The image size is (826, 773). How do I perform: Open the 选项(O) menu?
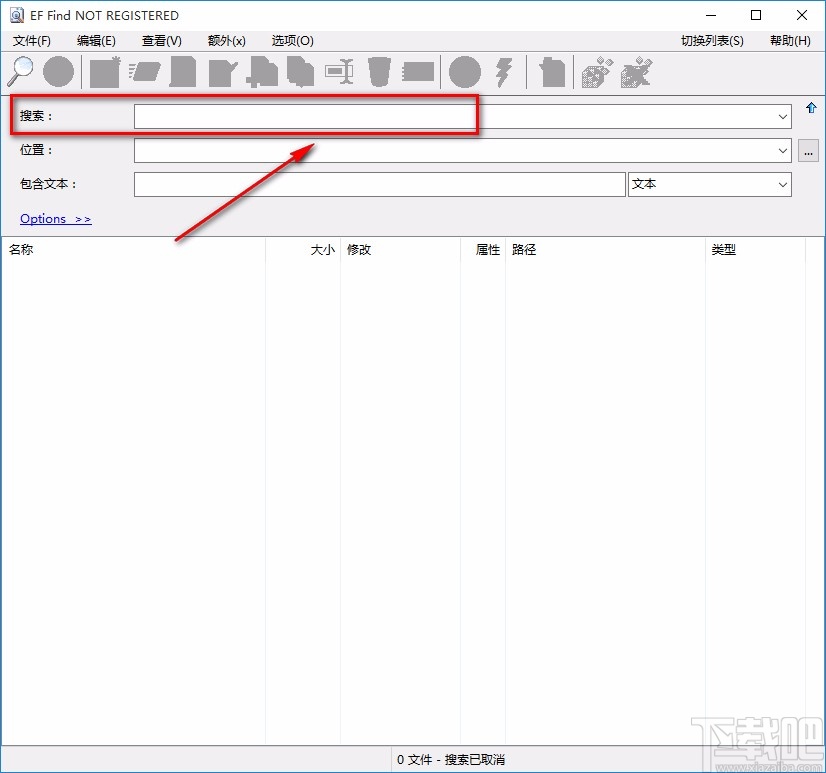(x=292, y=41)
